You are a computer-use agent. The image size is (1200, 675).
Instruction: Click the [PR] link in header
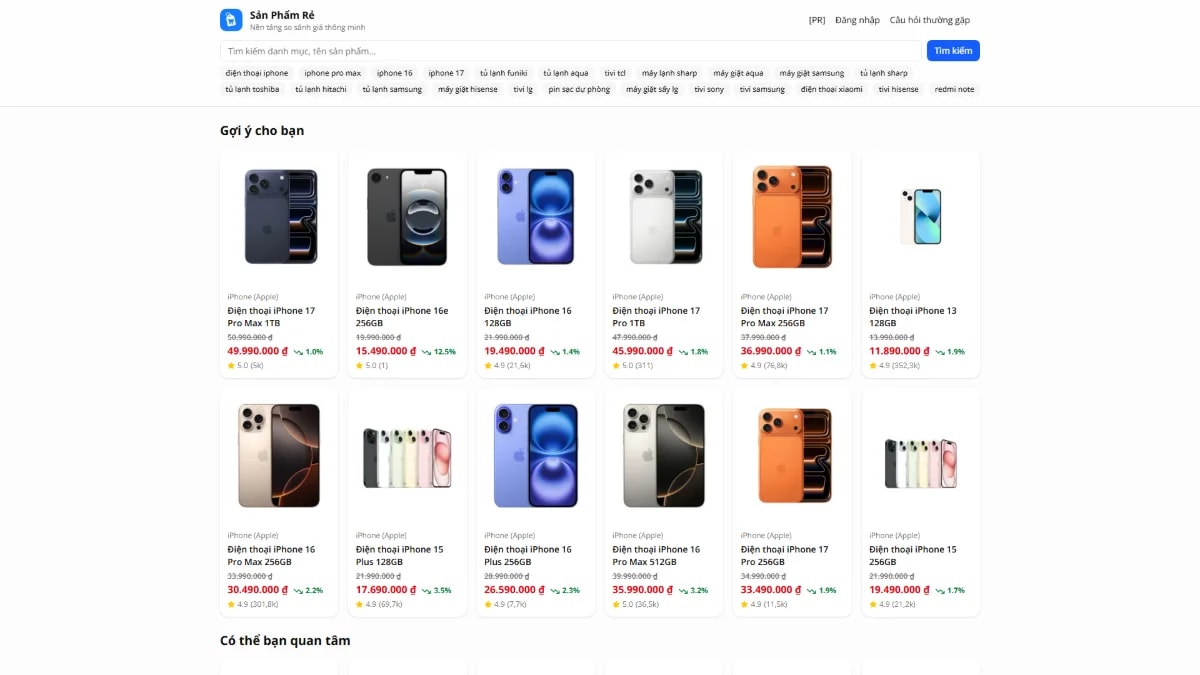(x=817, y=20)
